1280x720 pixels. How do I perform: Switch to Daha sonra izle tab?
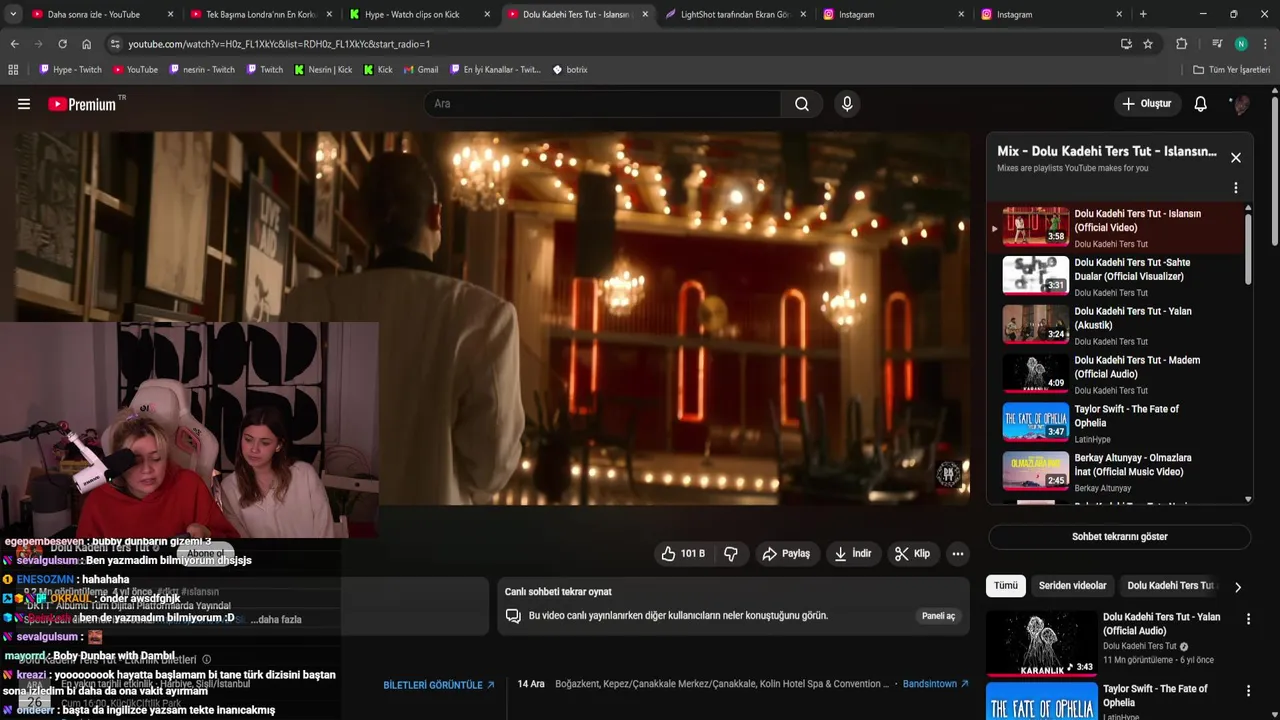pos(102,14)
